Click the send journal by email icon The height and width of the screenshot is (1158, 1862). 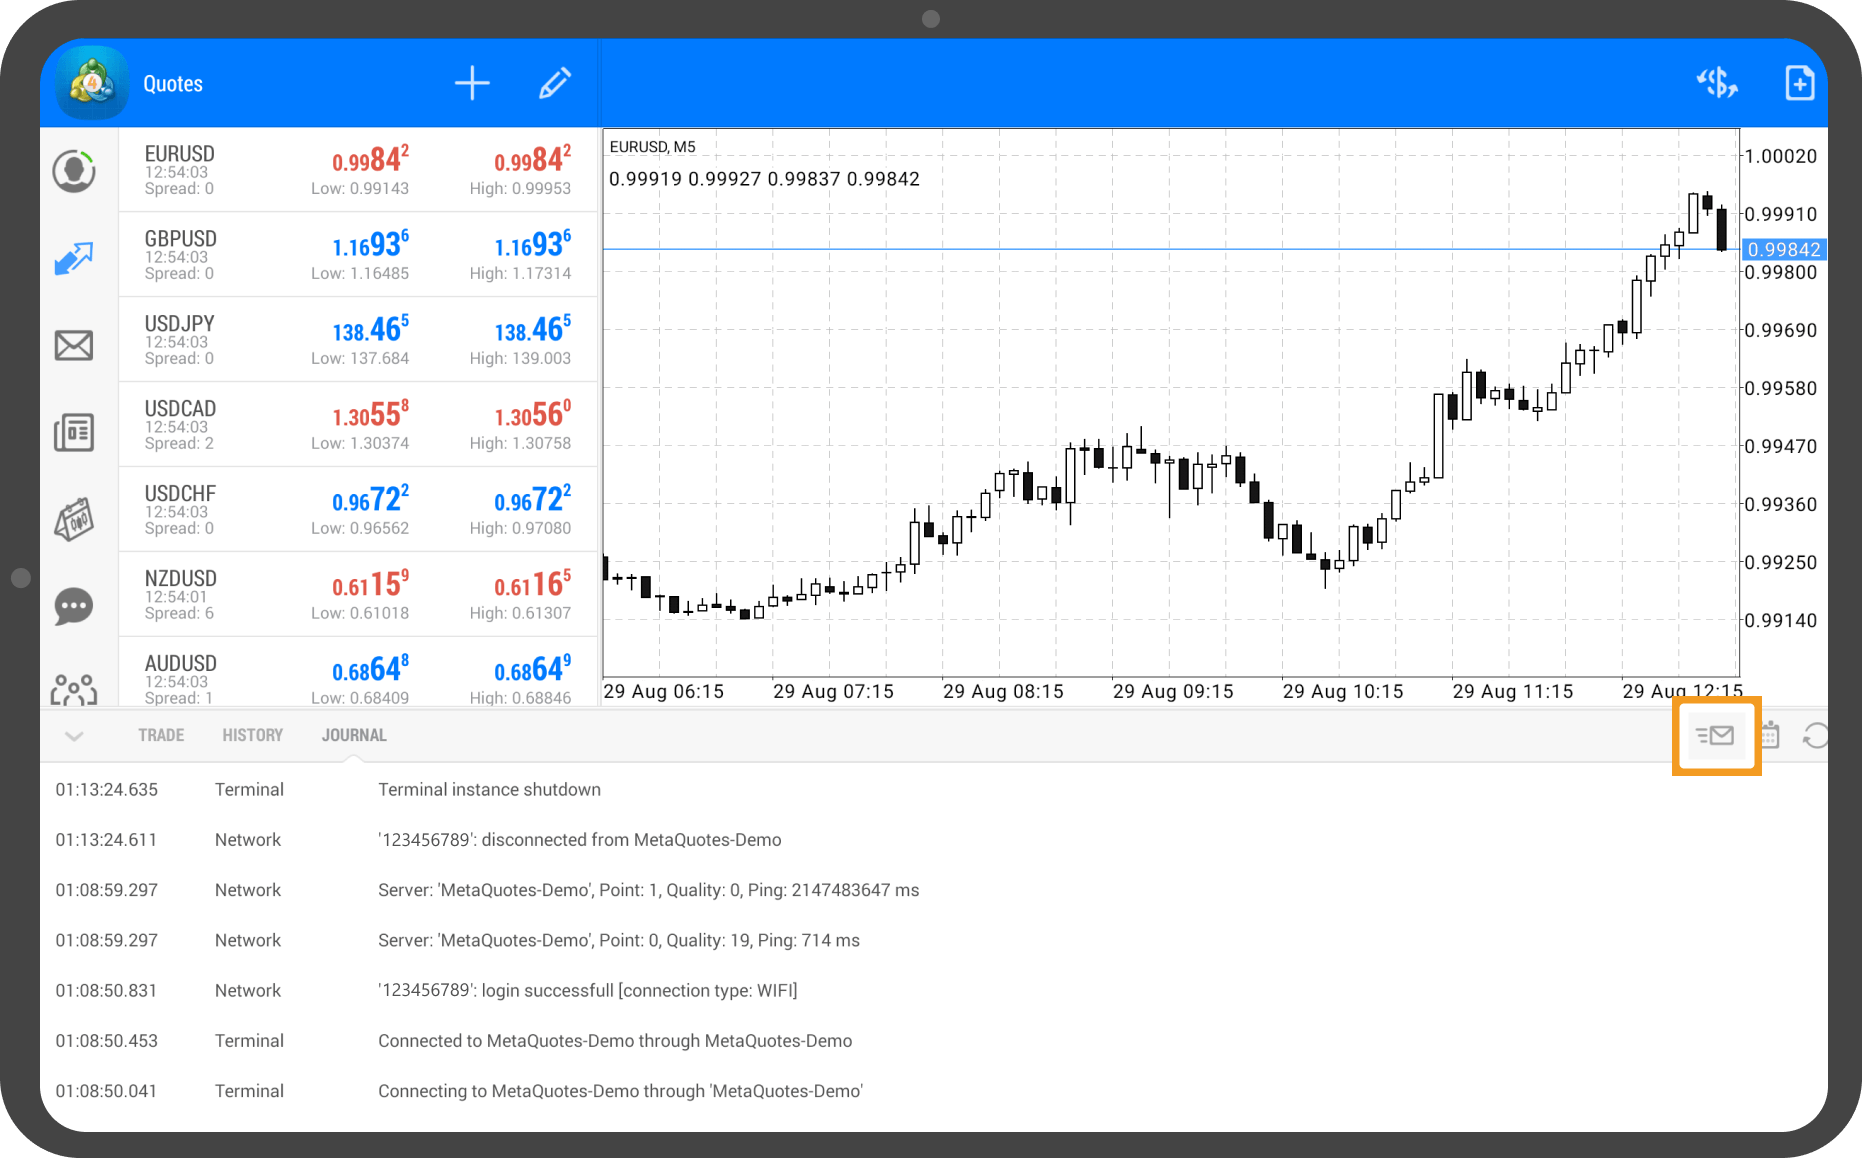1715,736
